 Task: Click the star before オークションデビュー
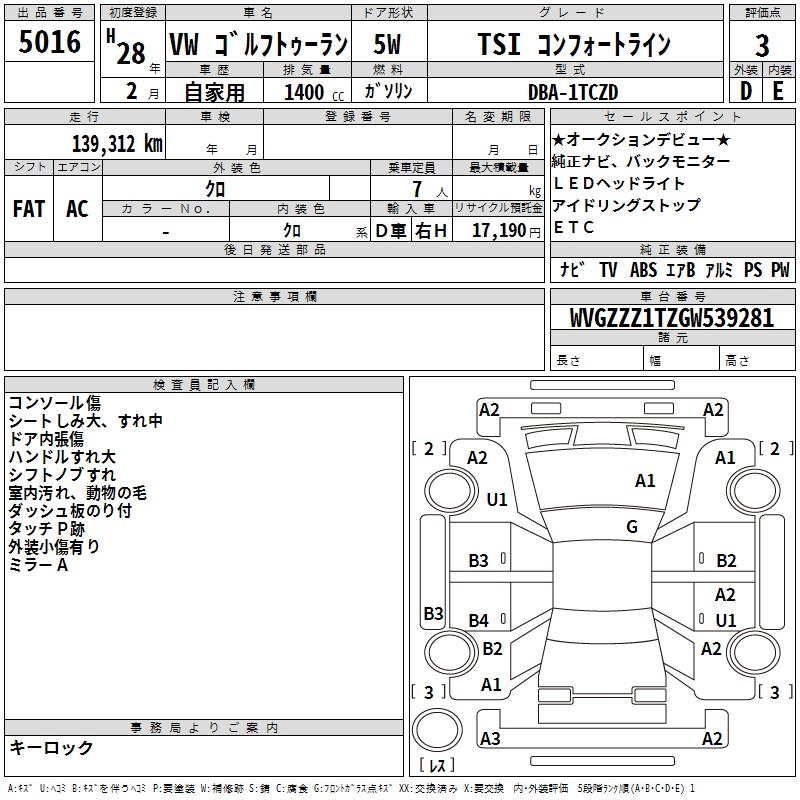559,139
